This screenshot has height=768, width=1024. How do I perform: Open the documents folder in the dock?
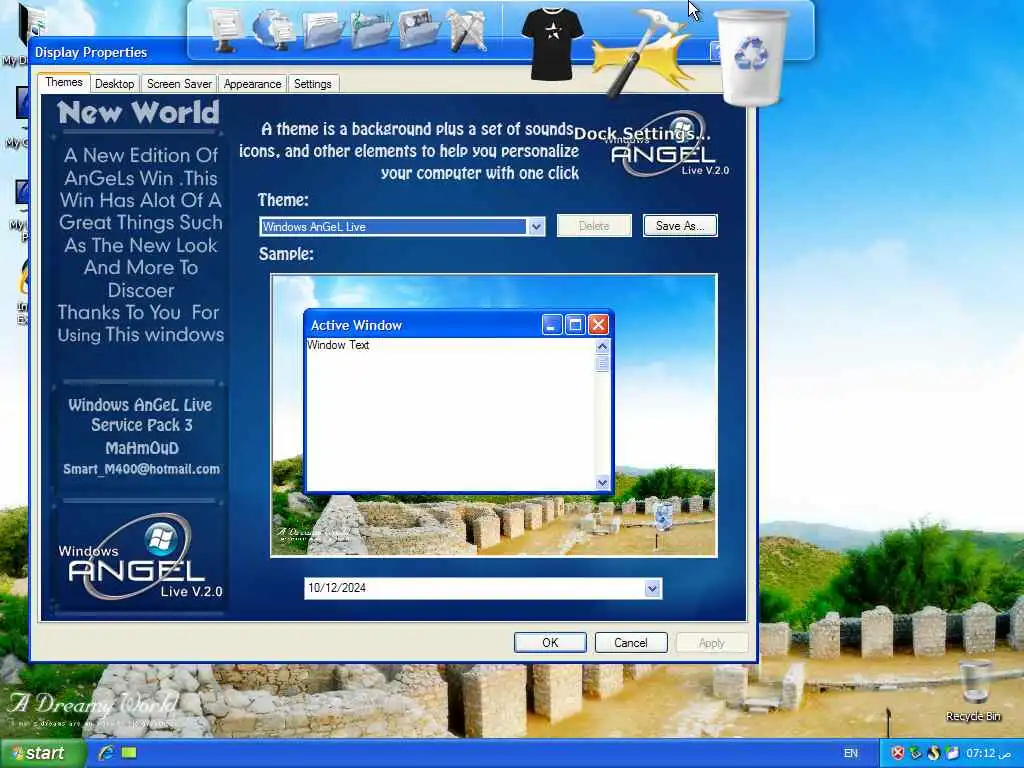(322, 29)
